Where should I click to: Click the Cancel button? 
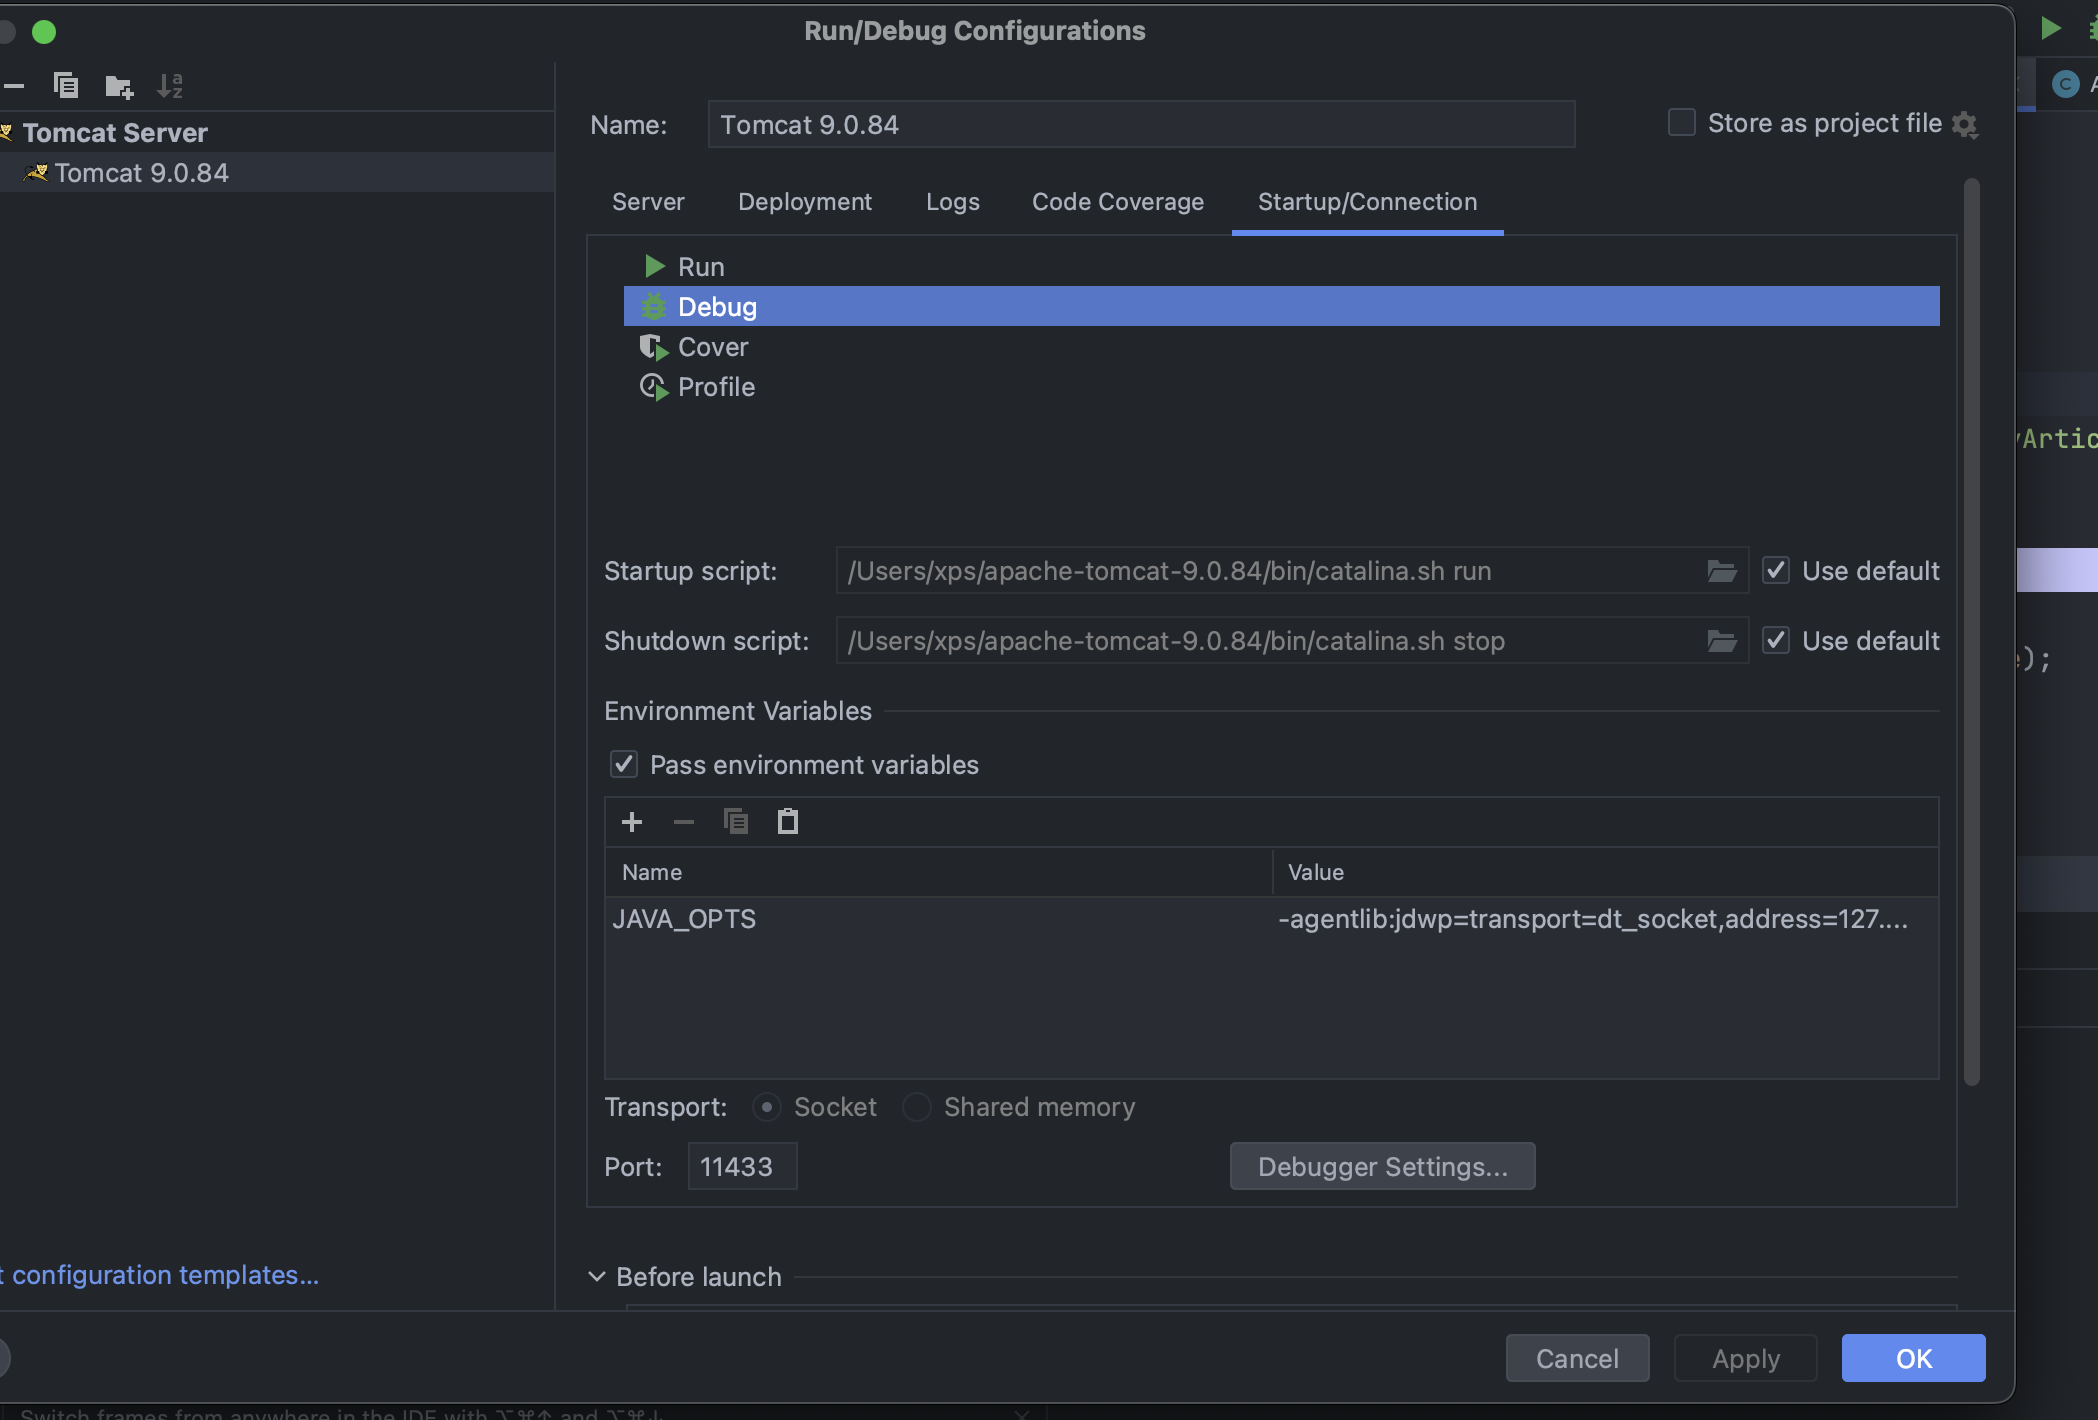pyautogui.click(x=1577, y=1359)
